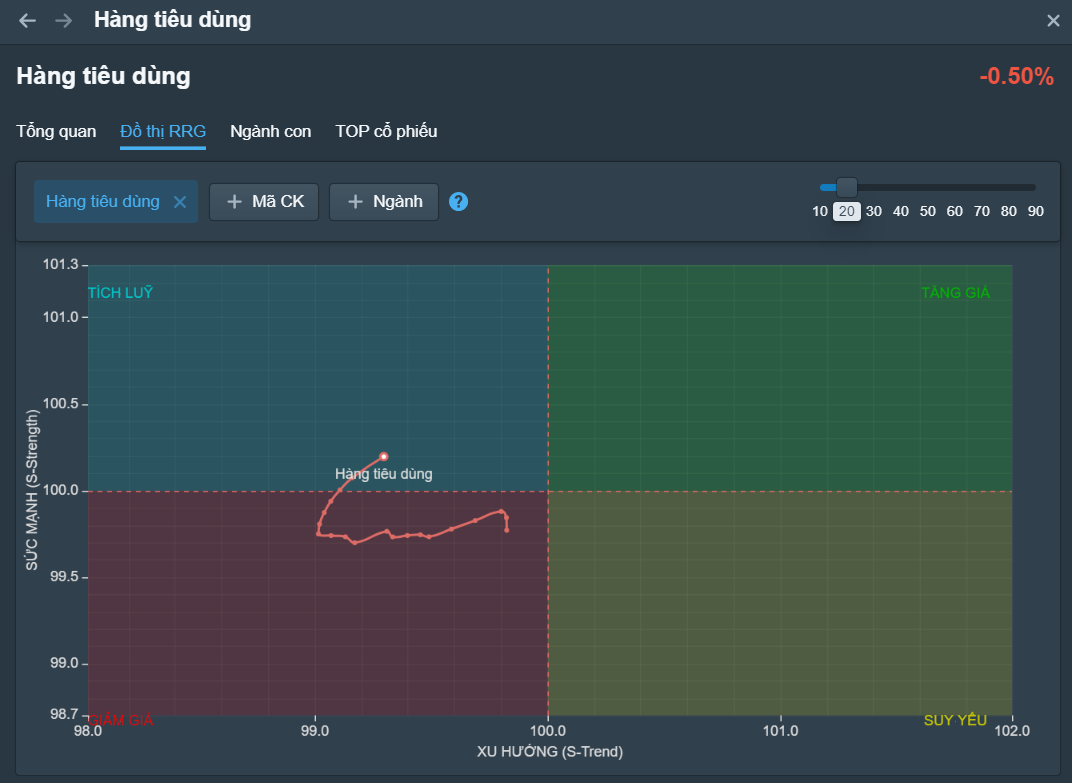Click the TĂNG GIÁ quadrant label

[955, 293]
